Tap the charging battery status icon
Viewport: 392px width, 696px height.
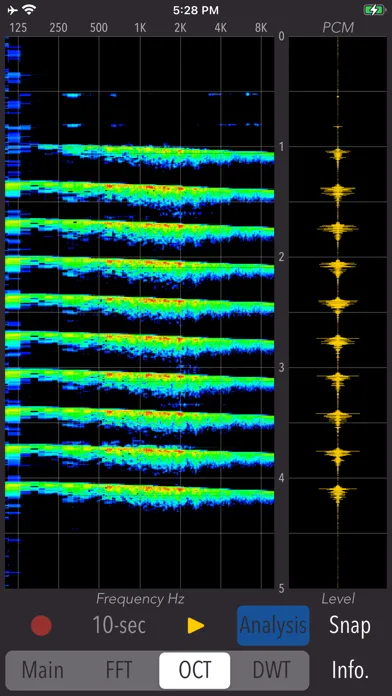pyautogui.click(x=374, y=9)
